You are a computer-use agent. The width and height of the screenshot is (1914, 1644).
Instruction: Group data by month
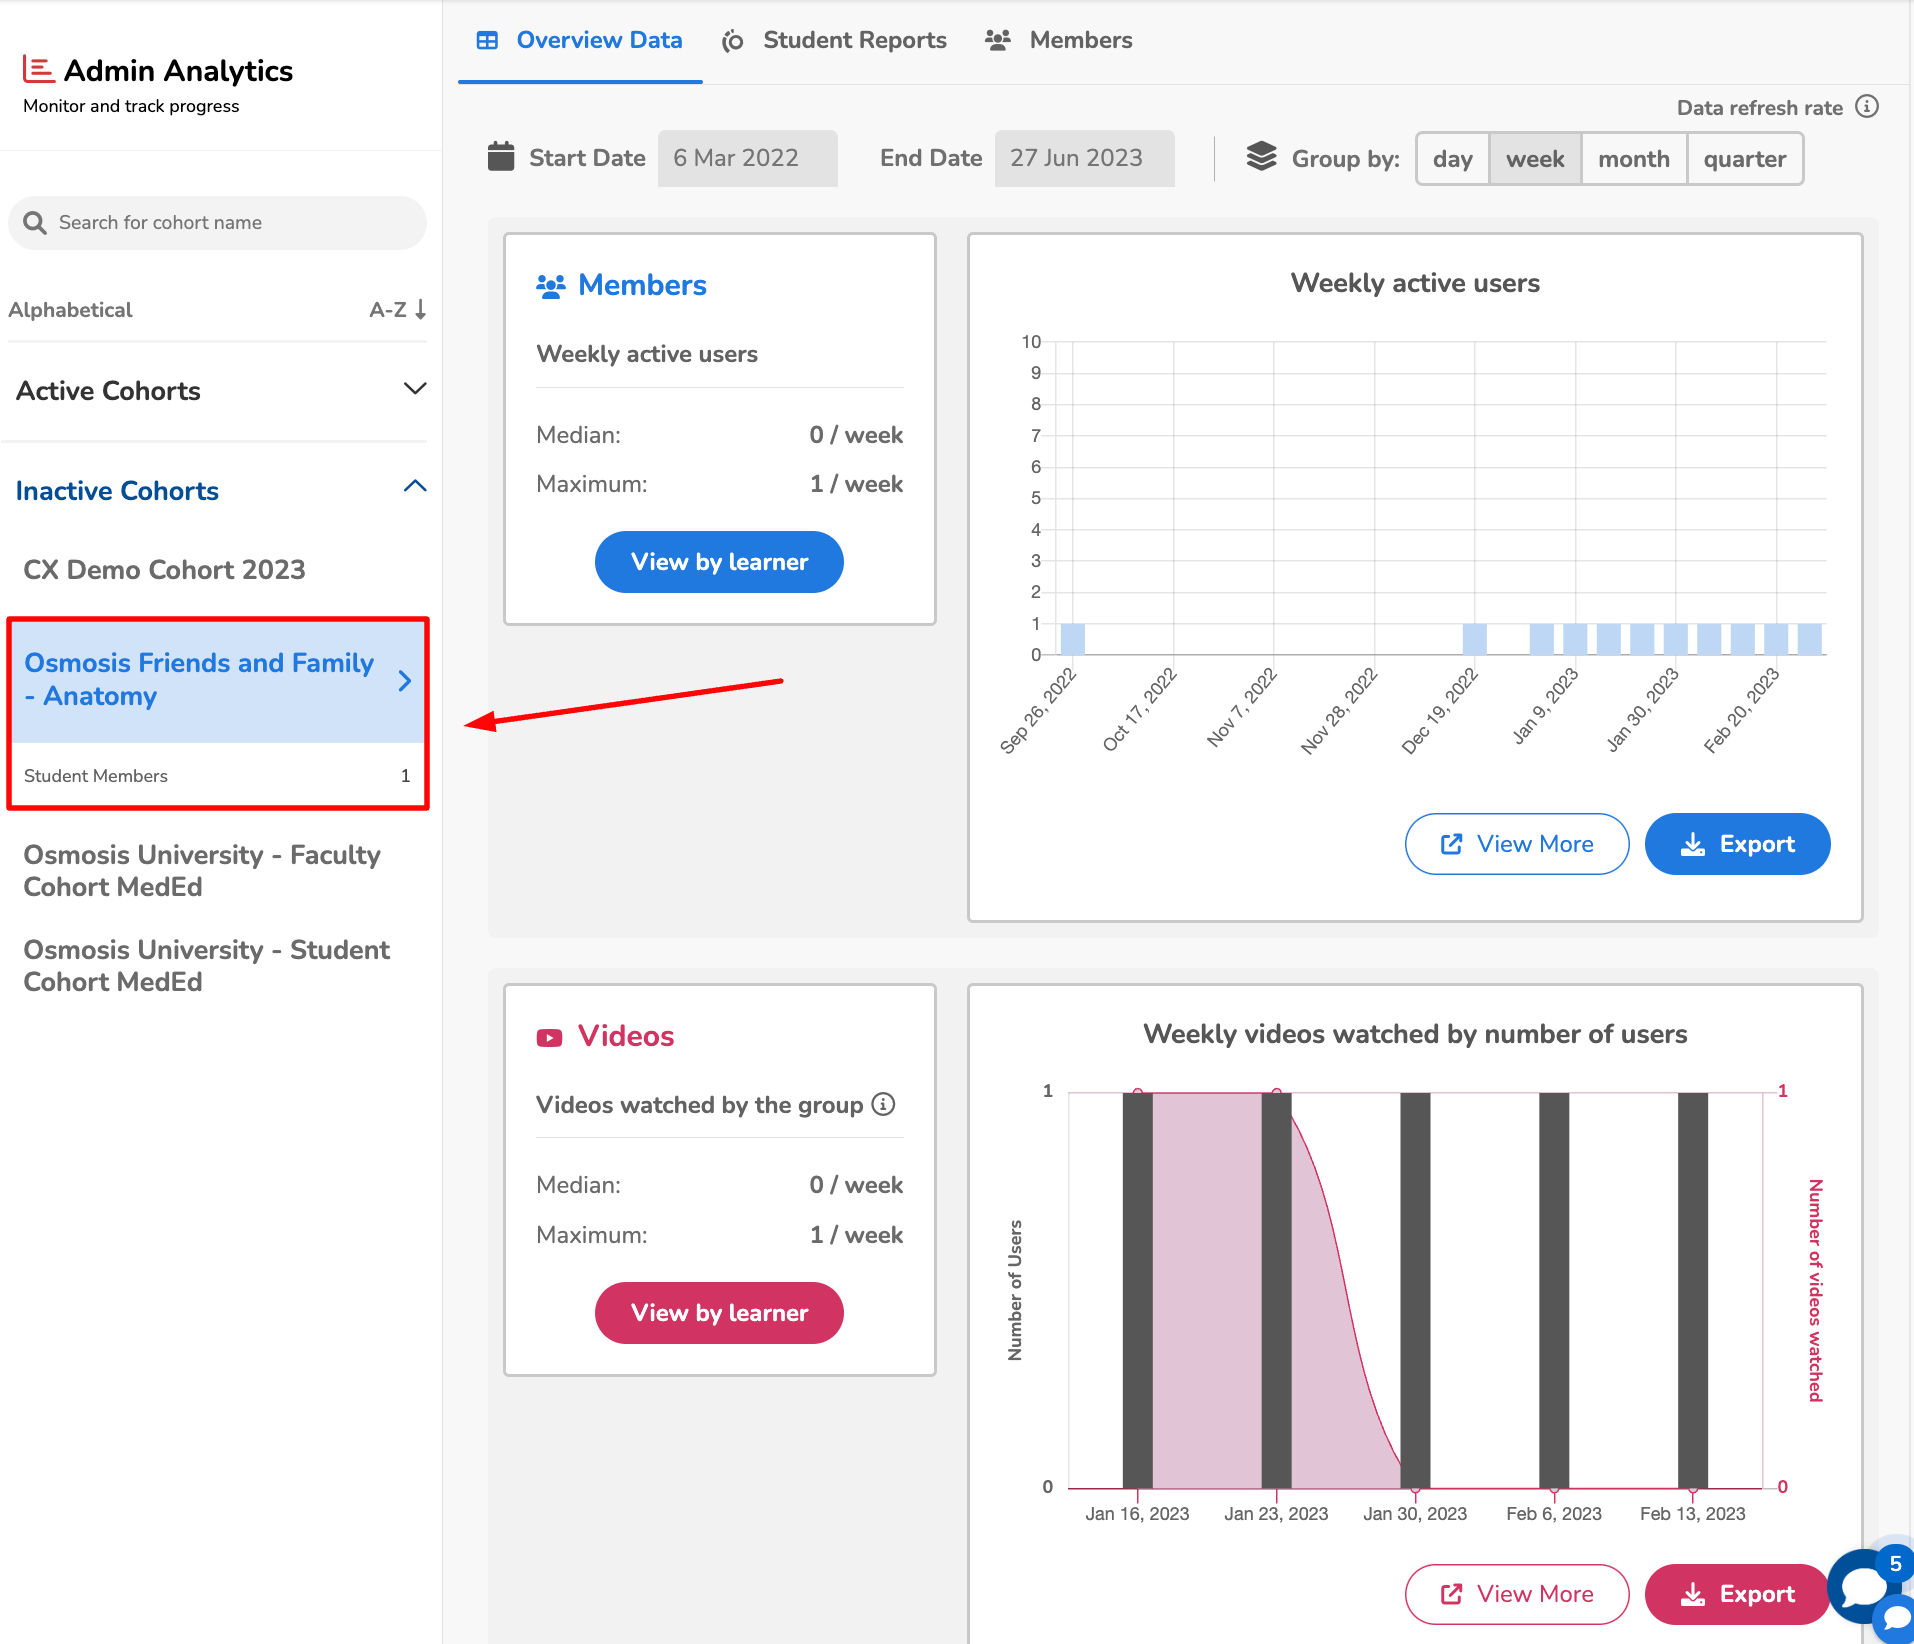click(x=1634, y=159)
